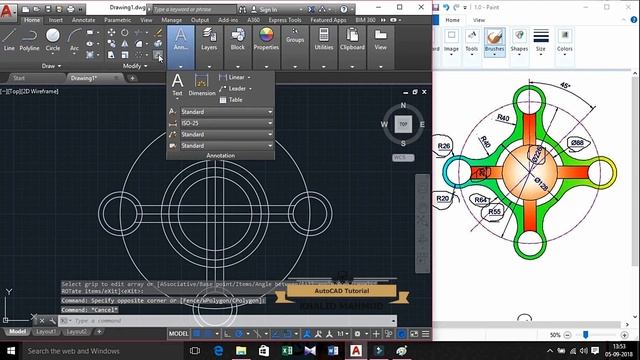Toggle annotation visibility in status bar
640x360 pixels.
(x=307, y=334)
